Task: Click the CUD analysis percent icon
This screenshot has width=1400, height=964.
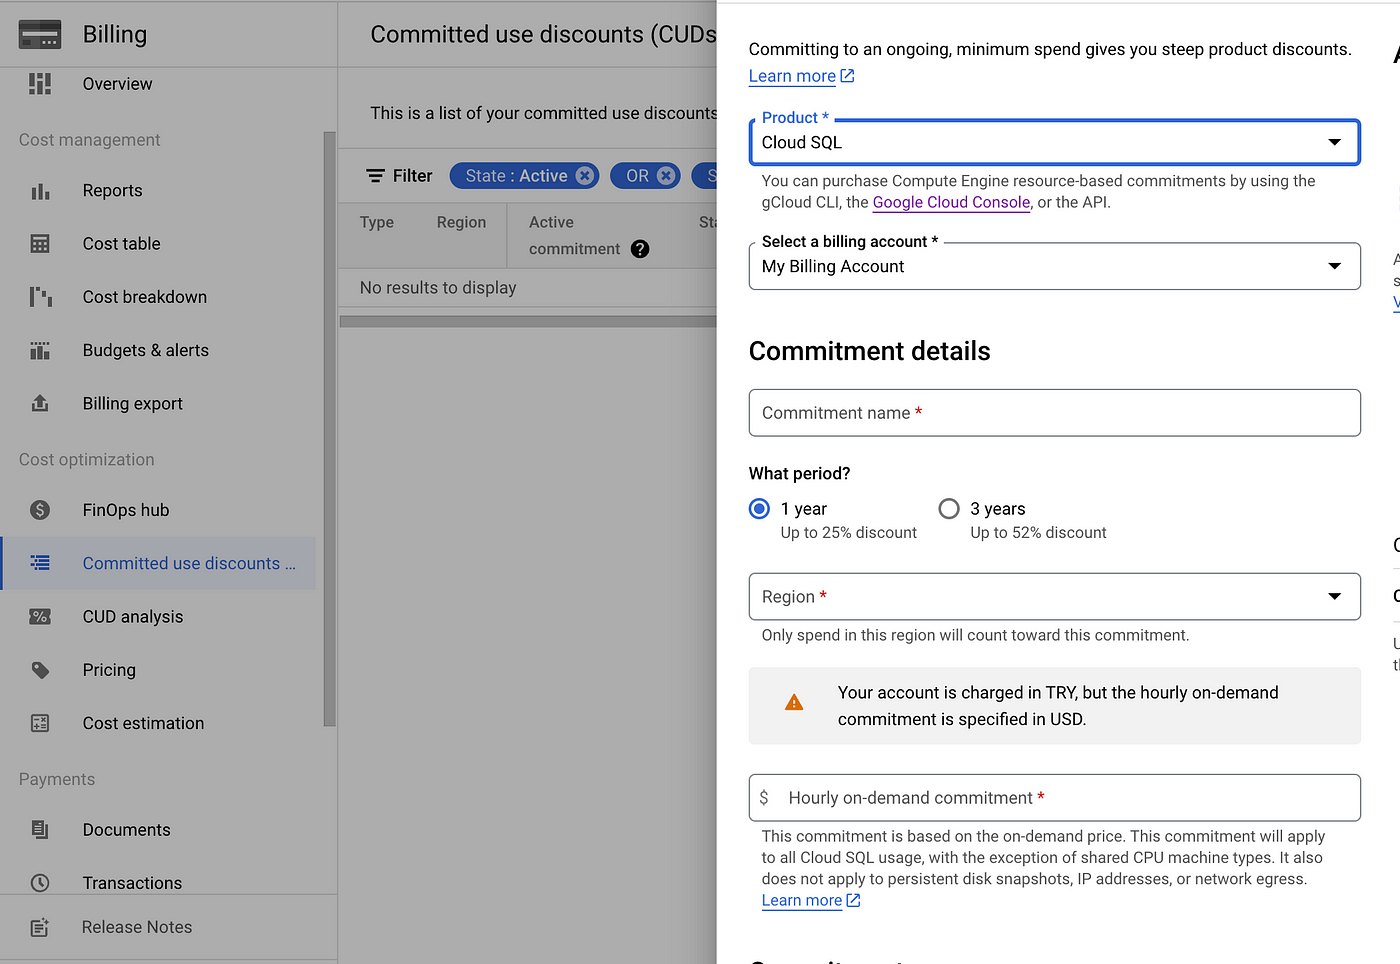Action: tap(40, 617)
